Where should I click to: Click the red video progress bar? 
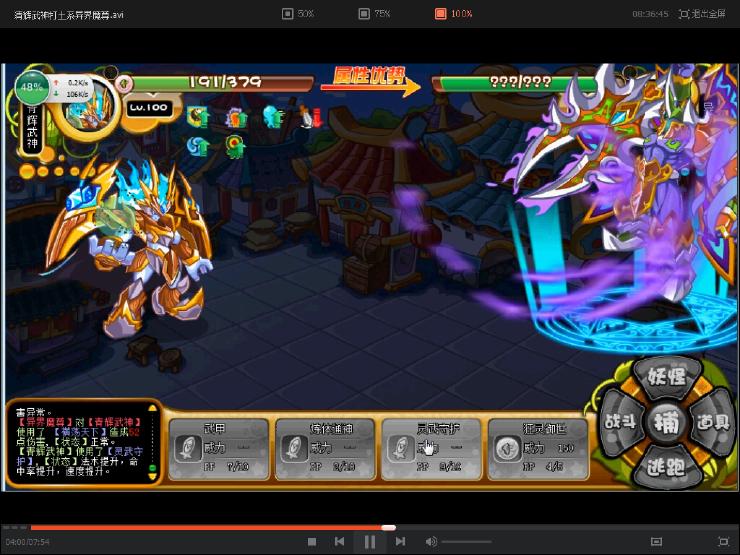click(207, 528)
